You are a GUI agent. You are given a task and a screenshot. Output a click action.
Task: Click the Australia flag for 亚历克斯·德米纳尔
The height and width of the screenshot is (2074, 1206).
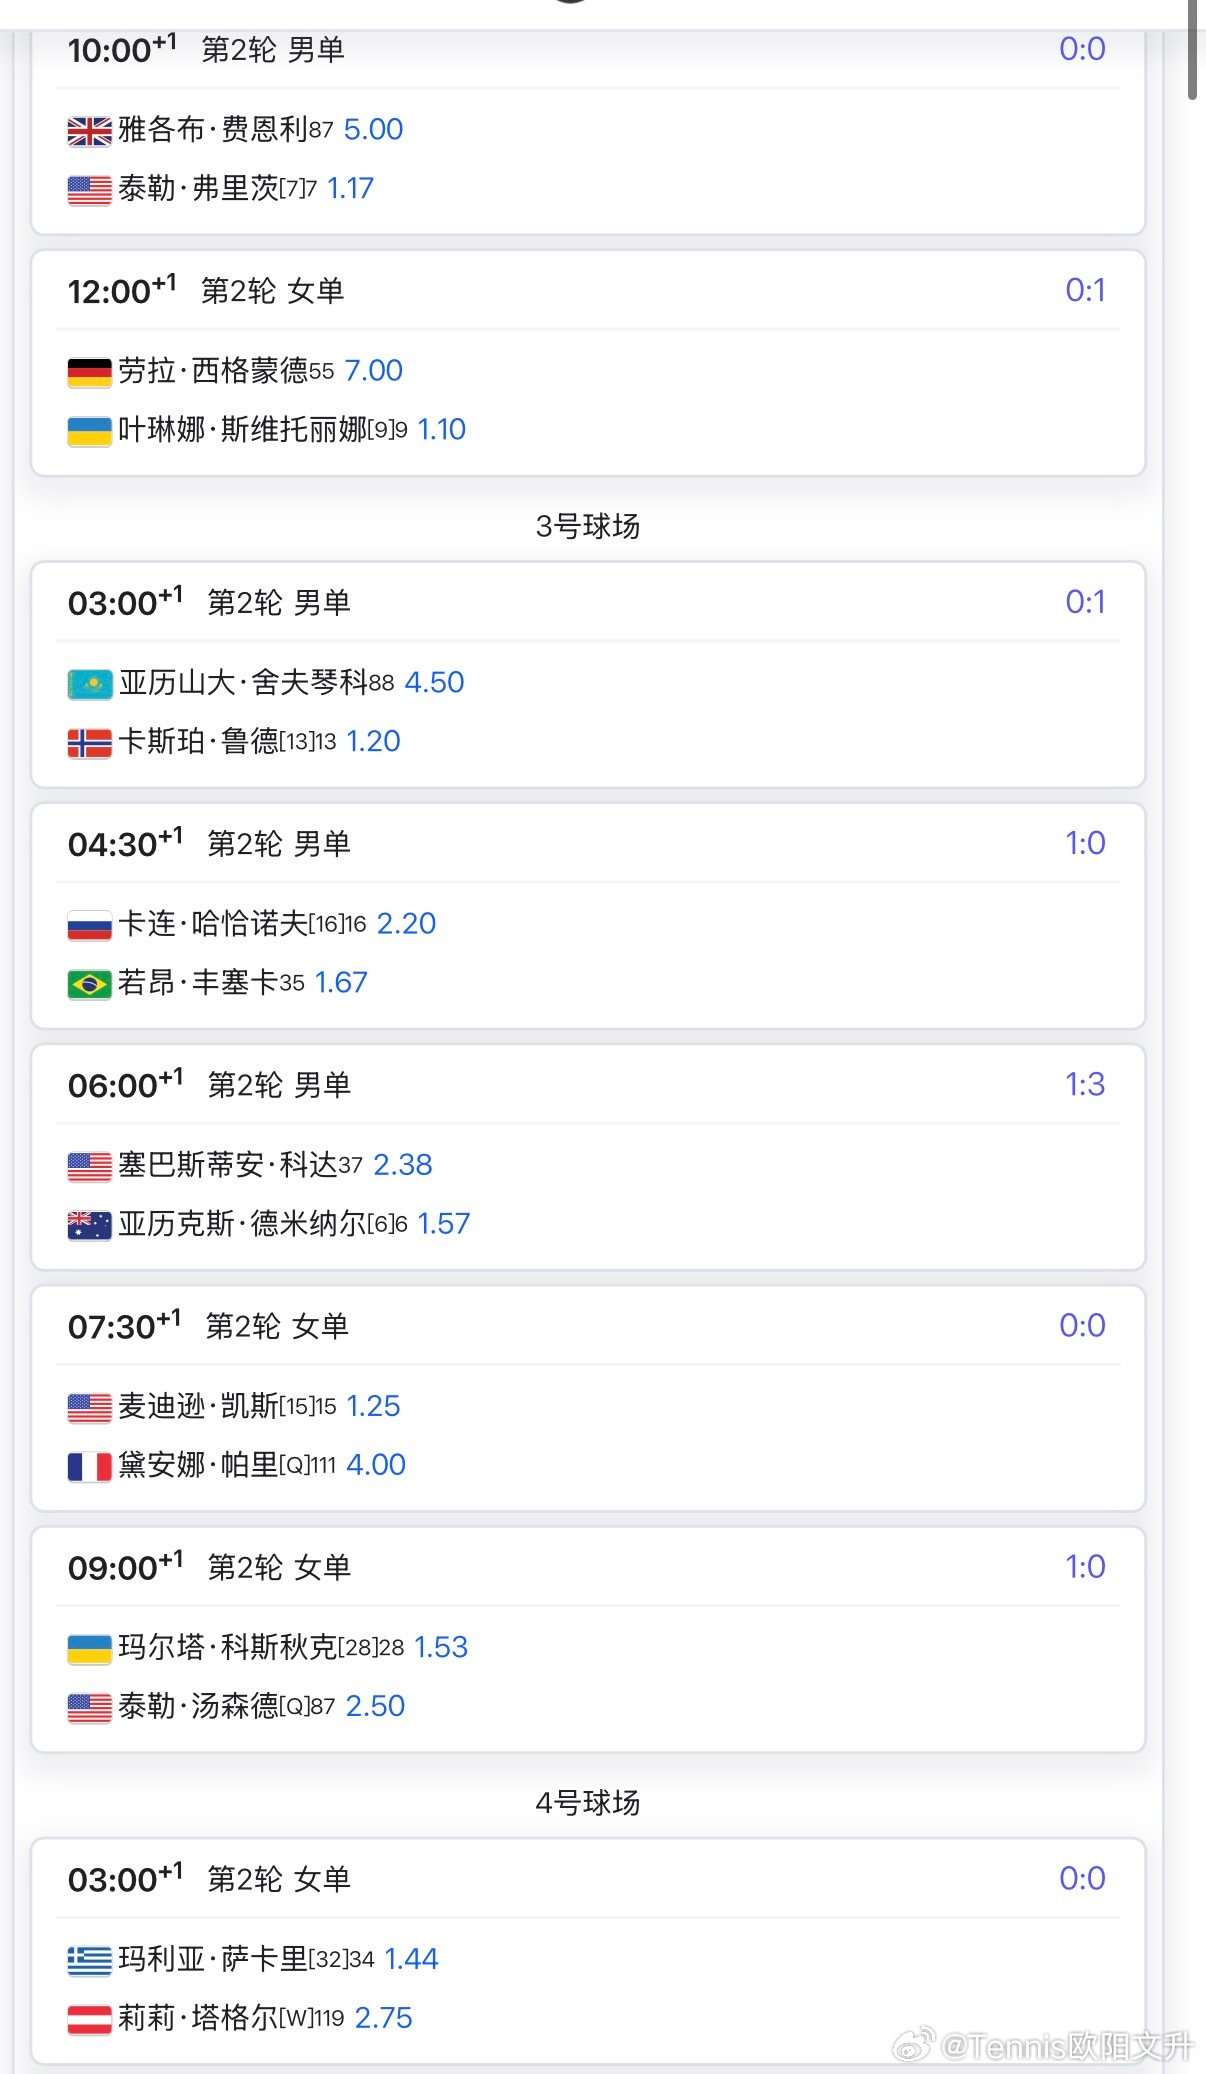pyautogui.click(x=89, y=1225)
